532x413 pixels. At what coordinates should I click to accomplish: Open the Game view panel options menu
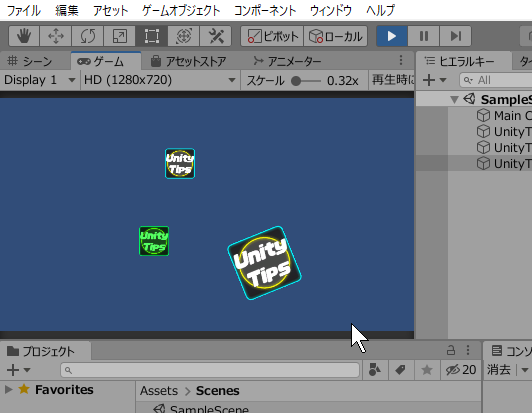tap(401, 61)
